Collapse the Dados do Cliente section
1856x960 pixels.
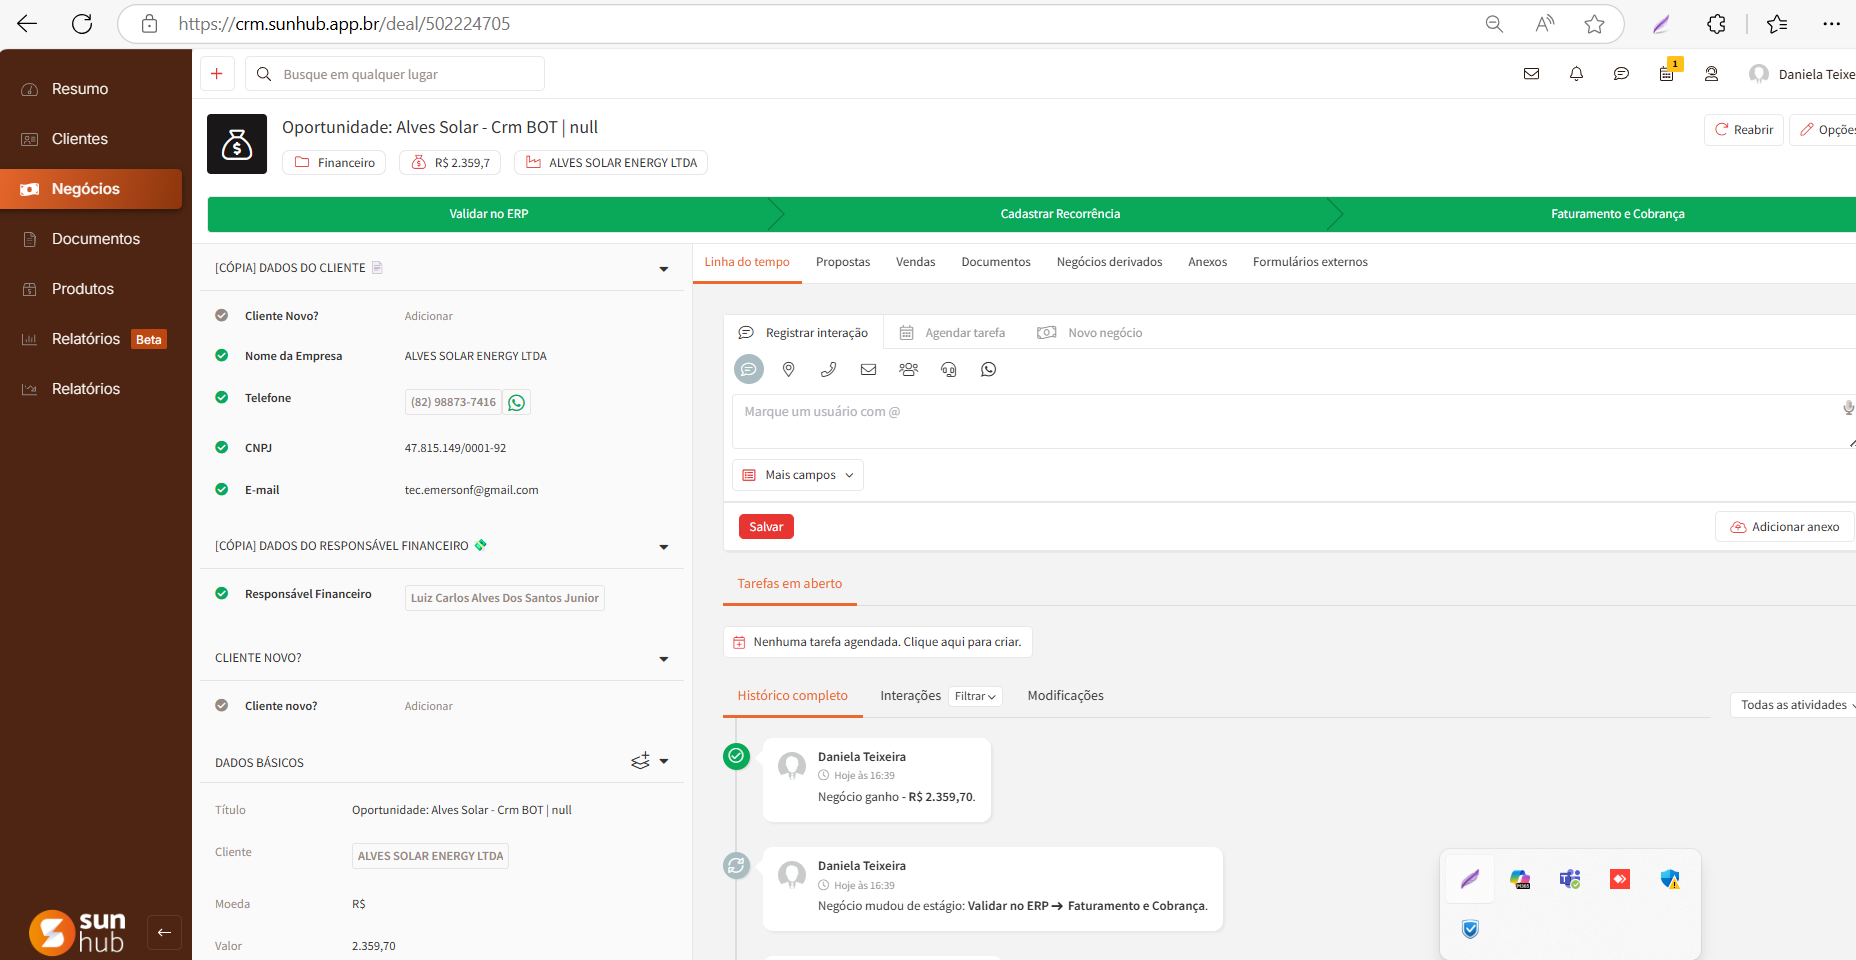click(x=663, y=269)
